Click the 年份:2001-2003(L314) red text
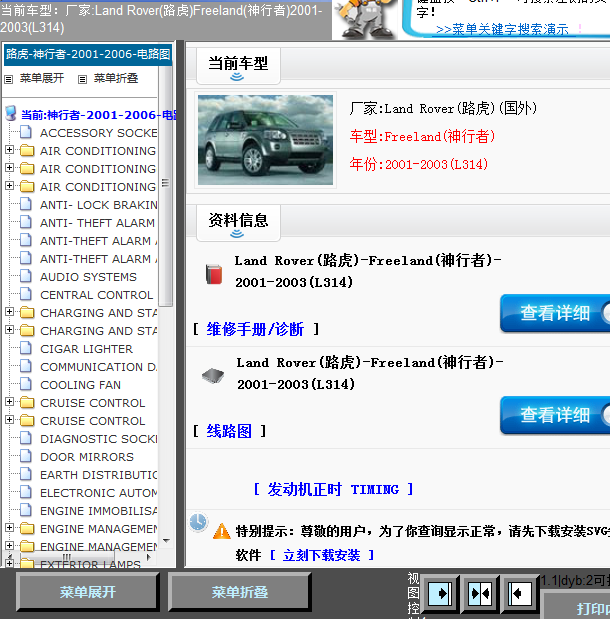This screenshot has width=610, height=619. [x=419, y=164]
